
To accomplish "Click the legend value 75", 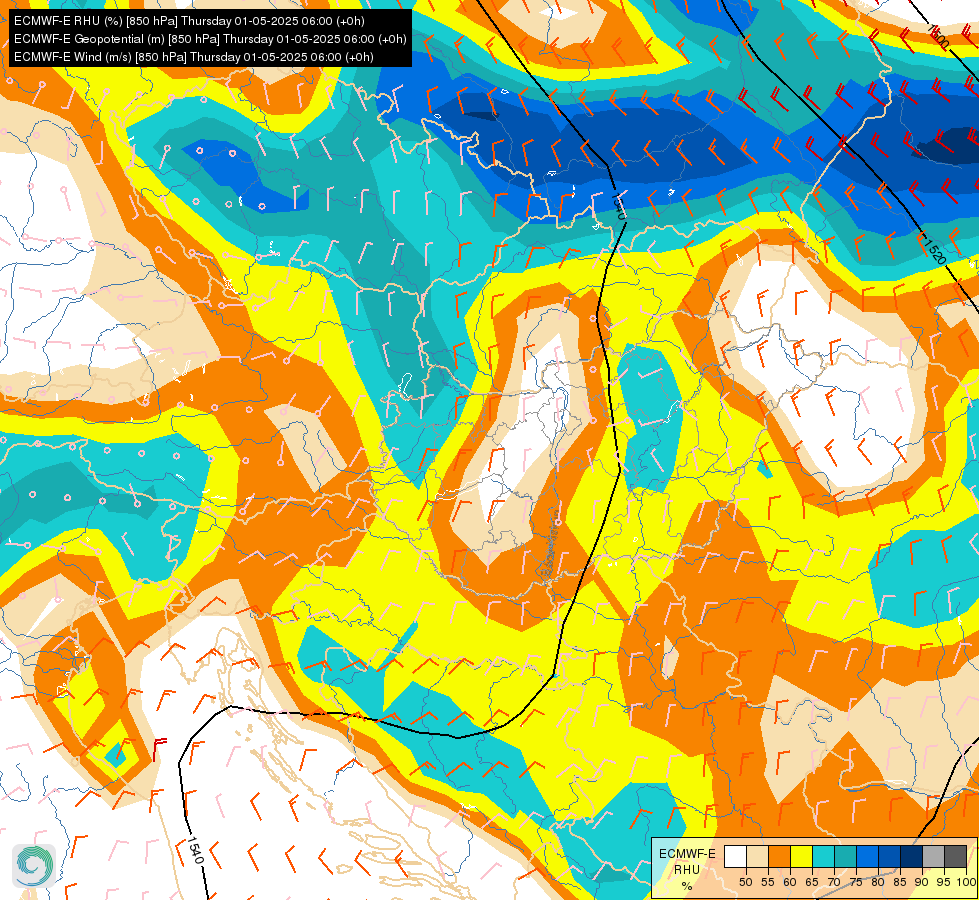I will point(856,882).
